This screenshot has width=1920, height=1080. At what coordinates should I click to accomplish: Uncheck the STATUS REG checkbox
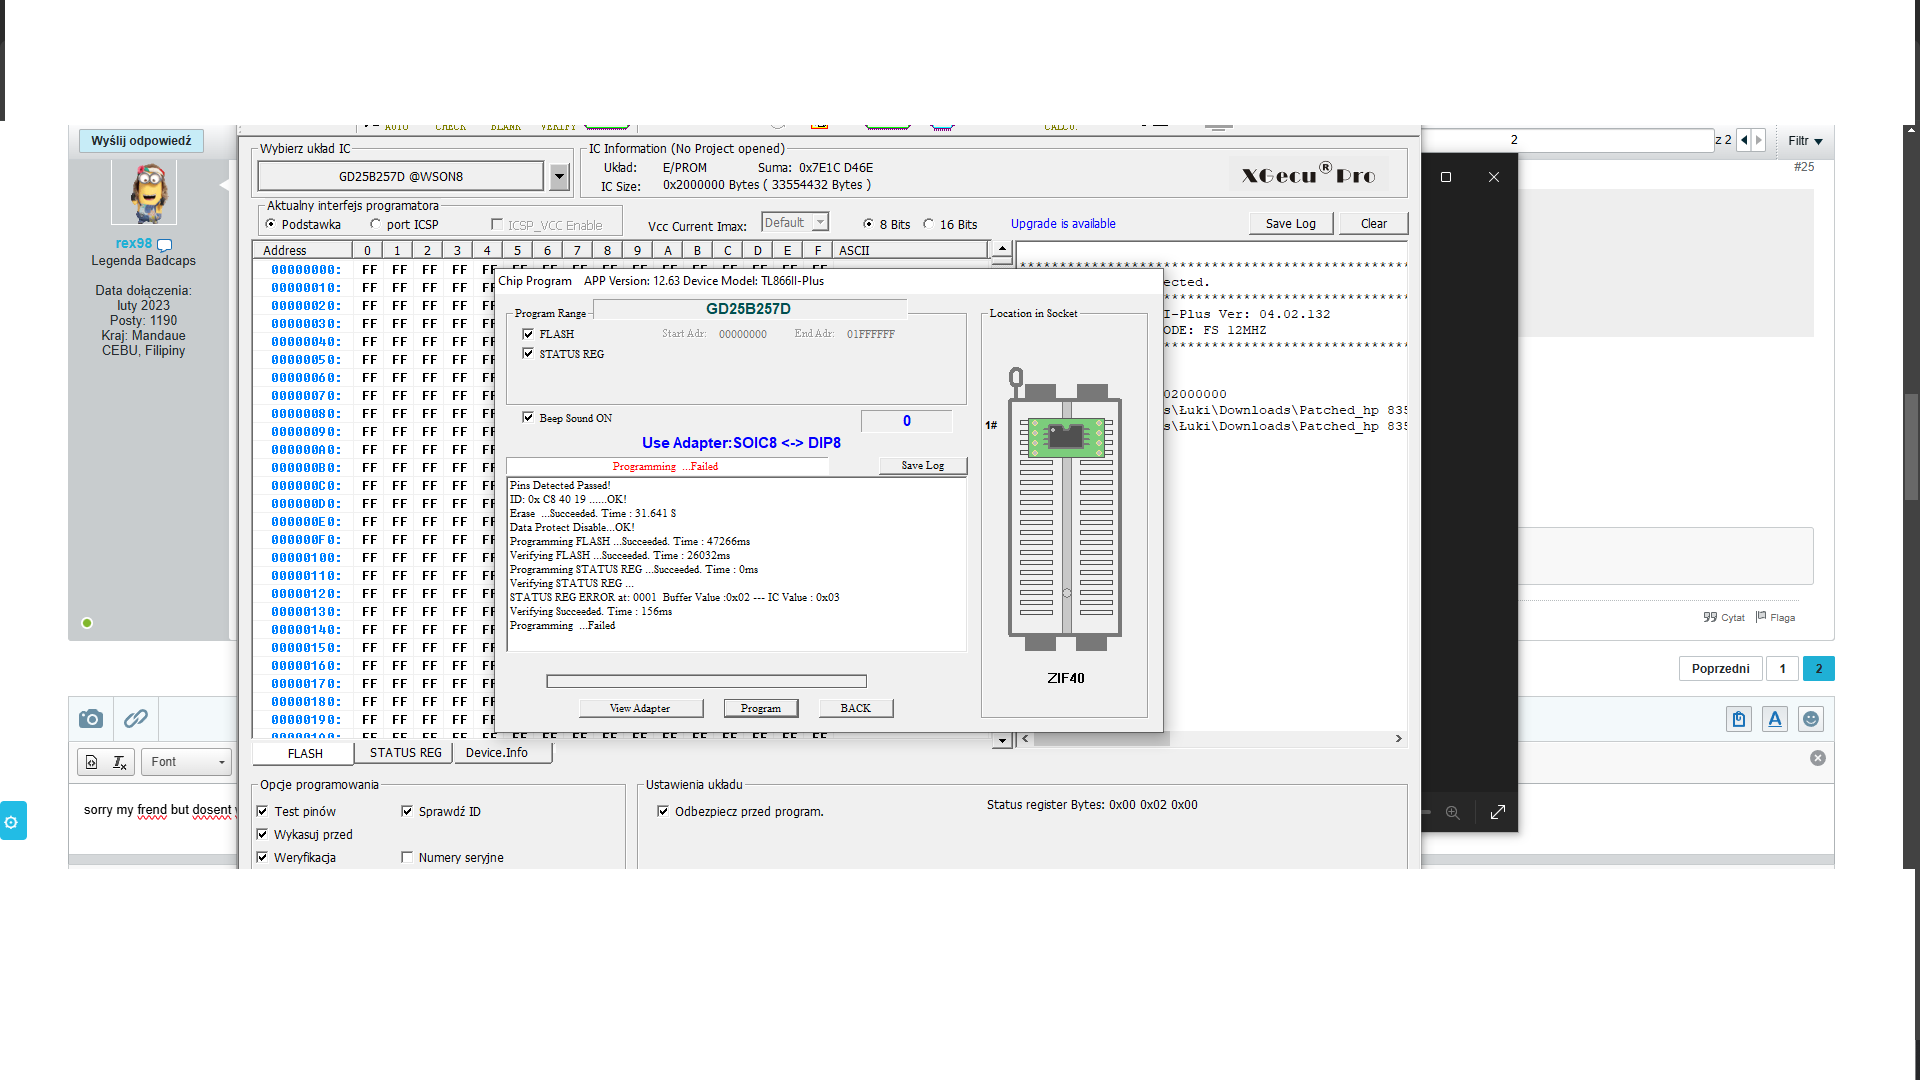(528, 354)
